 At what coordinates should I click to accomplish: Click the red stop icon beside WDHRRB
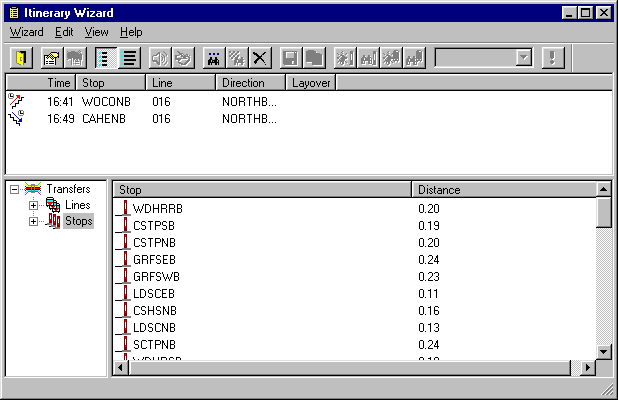coord(124,209)
